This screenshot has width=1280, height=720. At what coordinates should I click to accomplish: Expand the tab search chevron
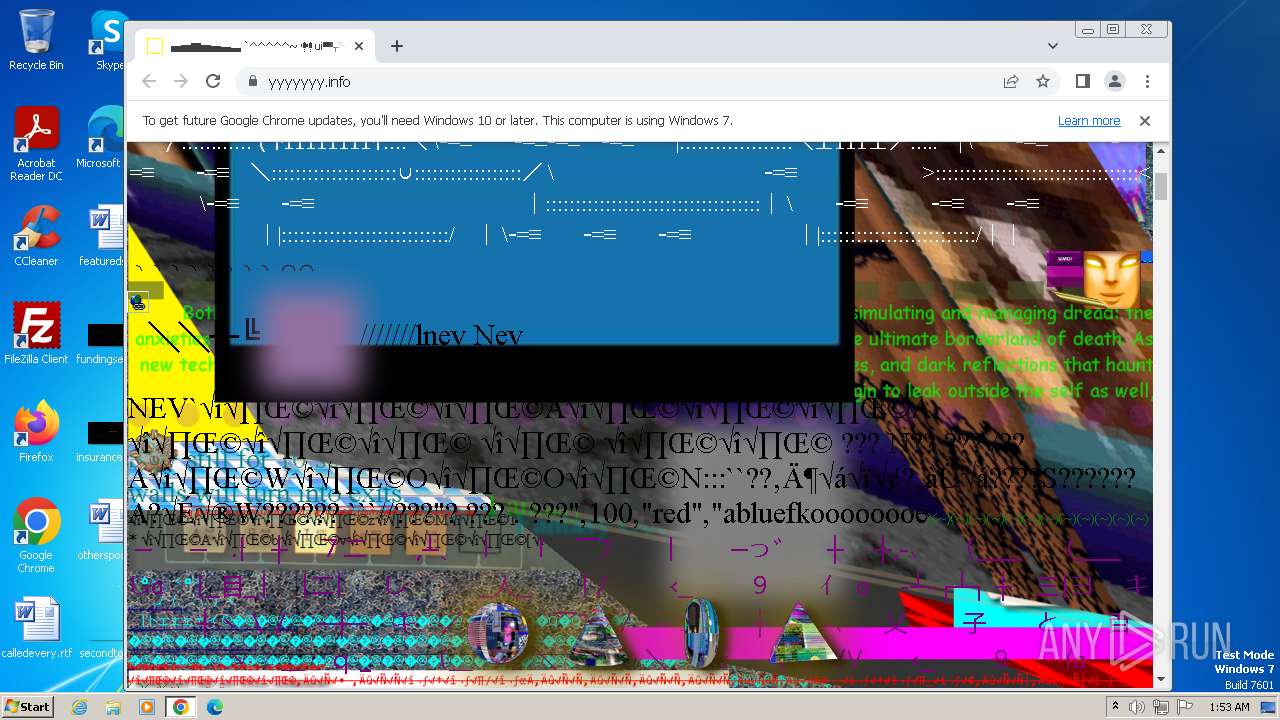pos(1053,46)
